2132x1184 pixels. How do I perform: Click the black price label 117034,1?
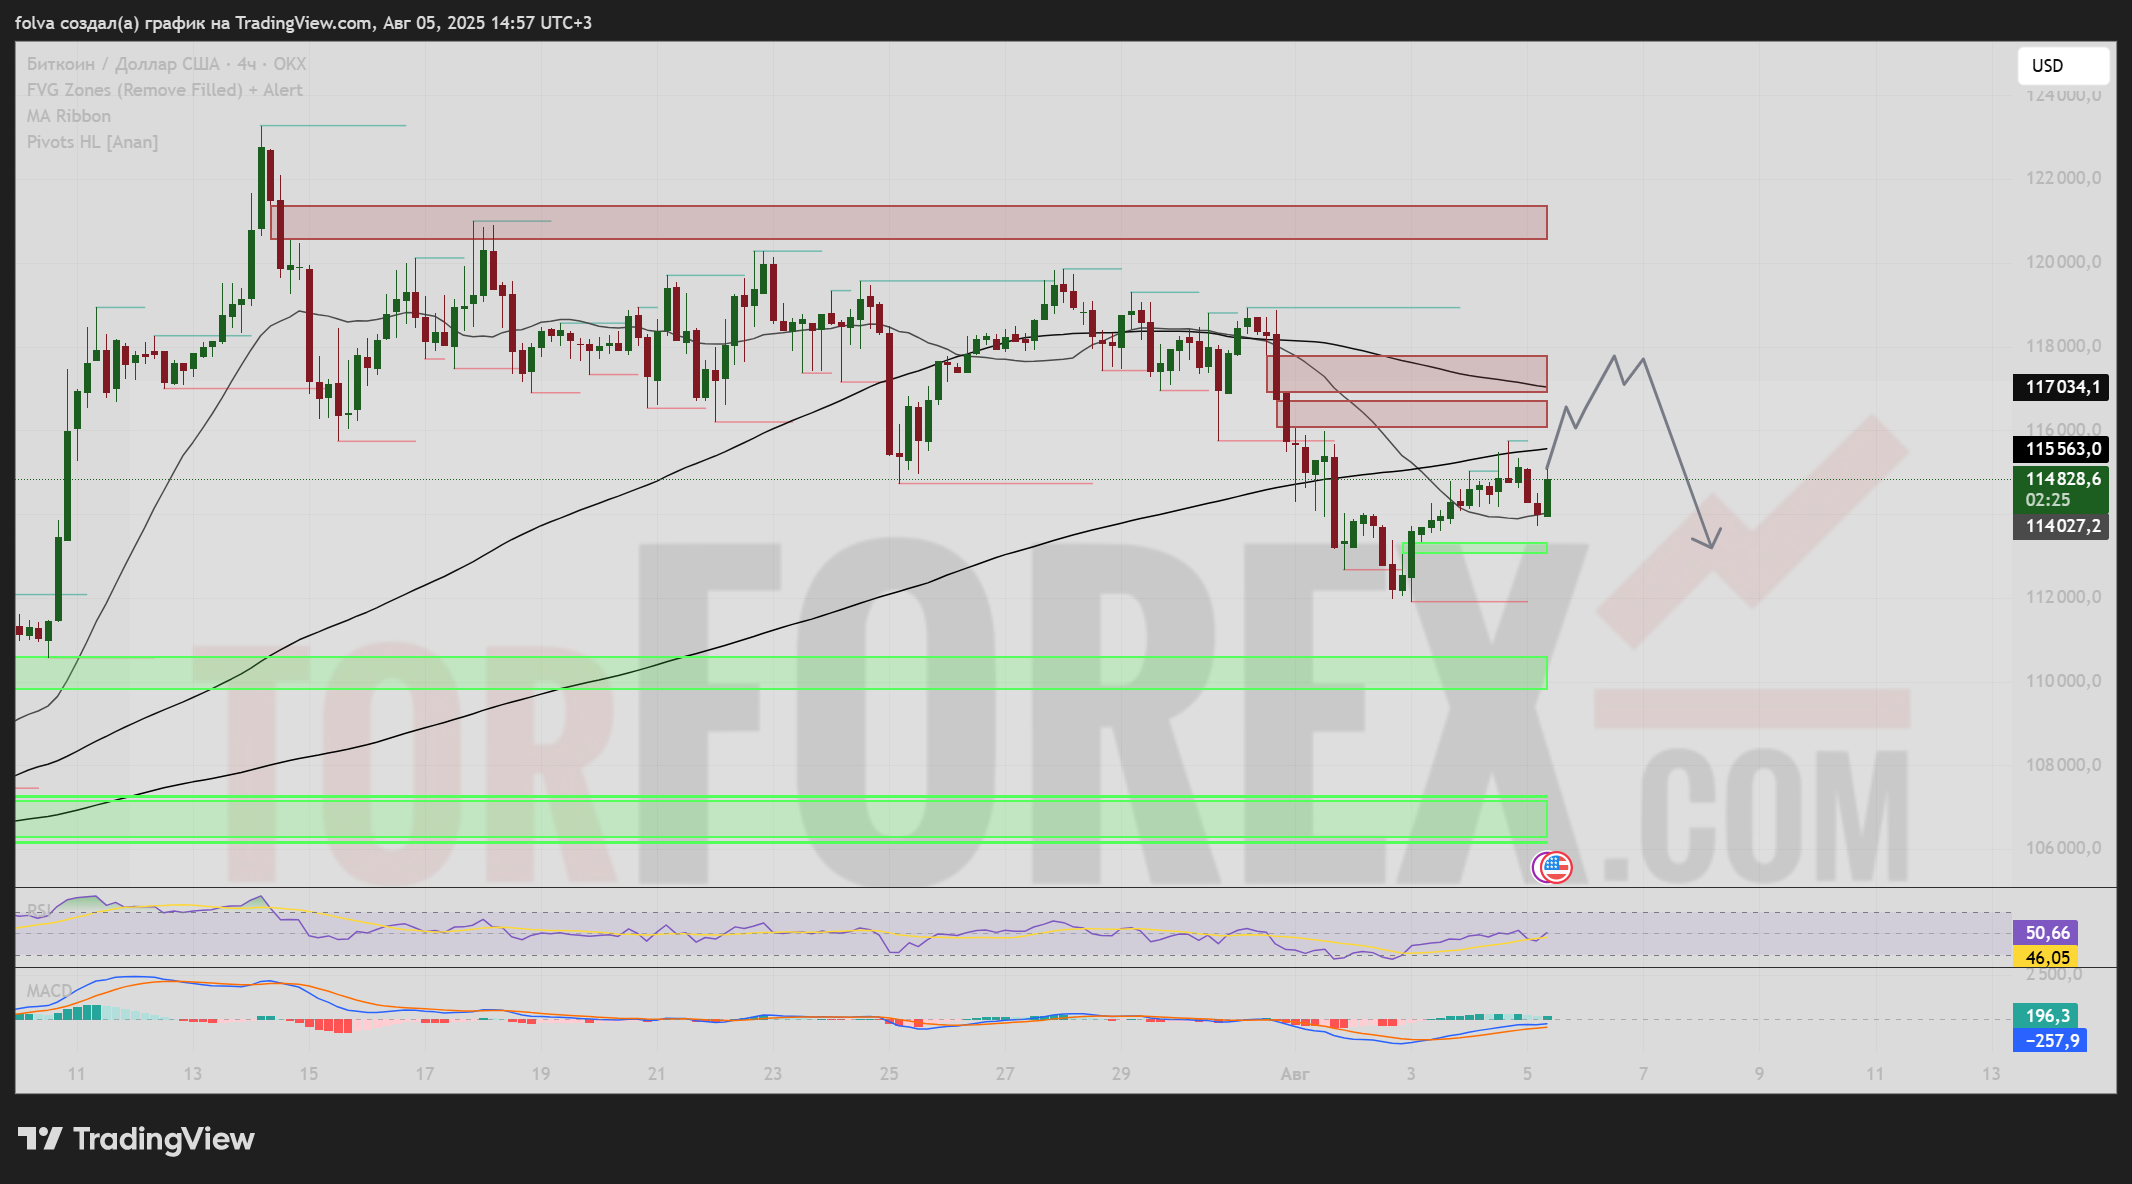coord(2061,387)
